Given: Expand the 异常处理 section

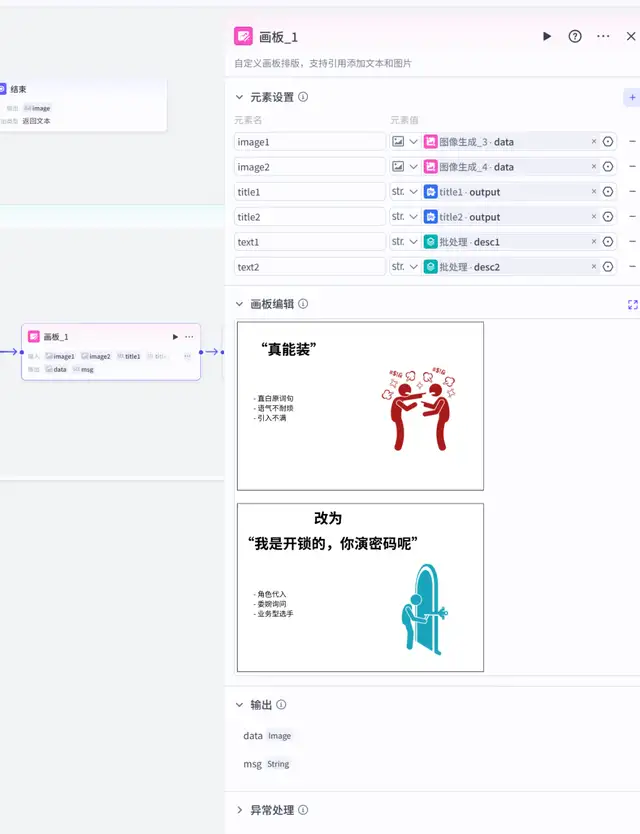Looking at the screenshot, I should (239, 810).
